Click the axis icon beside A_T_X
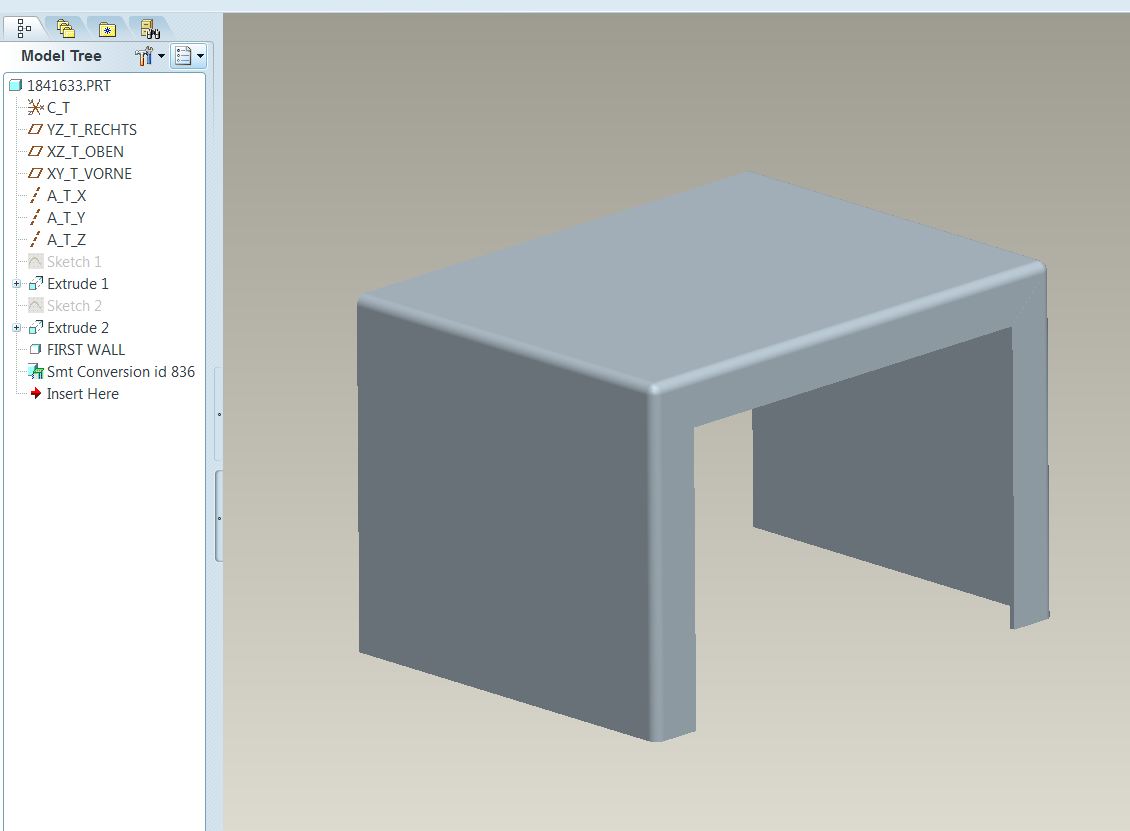 click(x=35, y=195)
